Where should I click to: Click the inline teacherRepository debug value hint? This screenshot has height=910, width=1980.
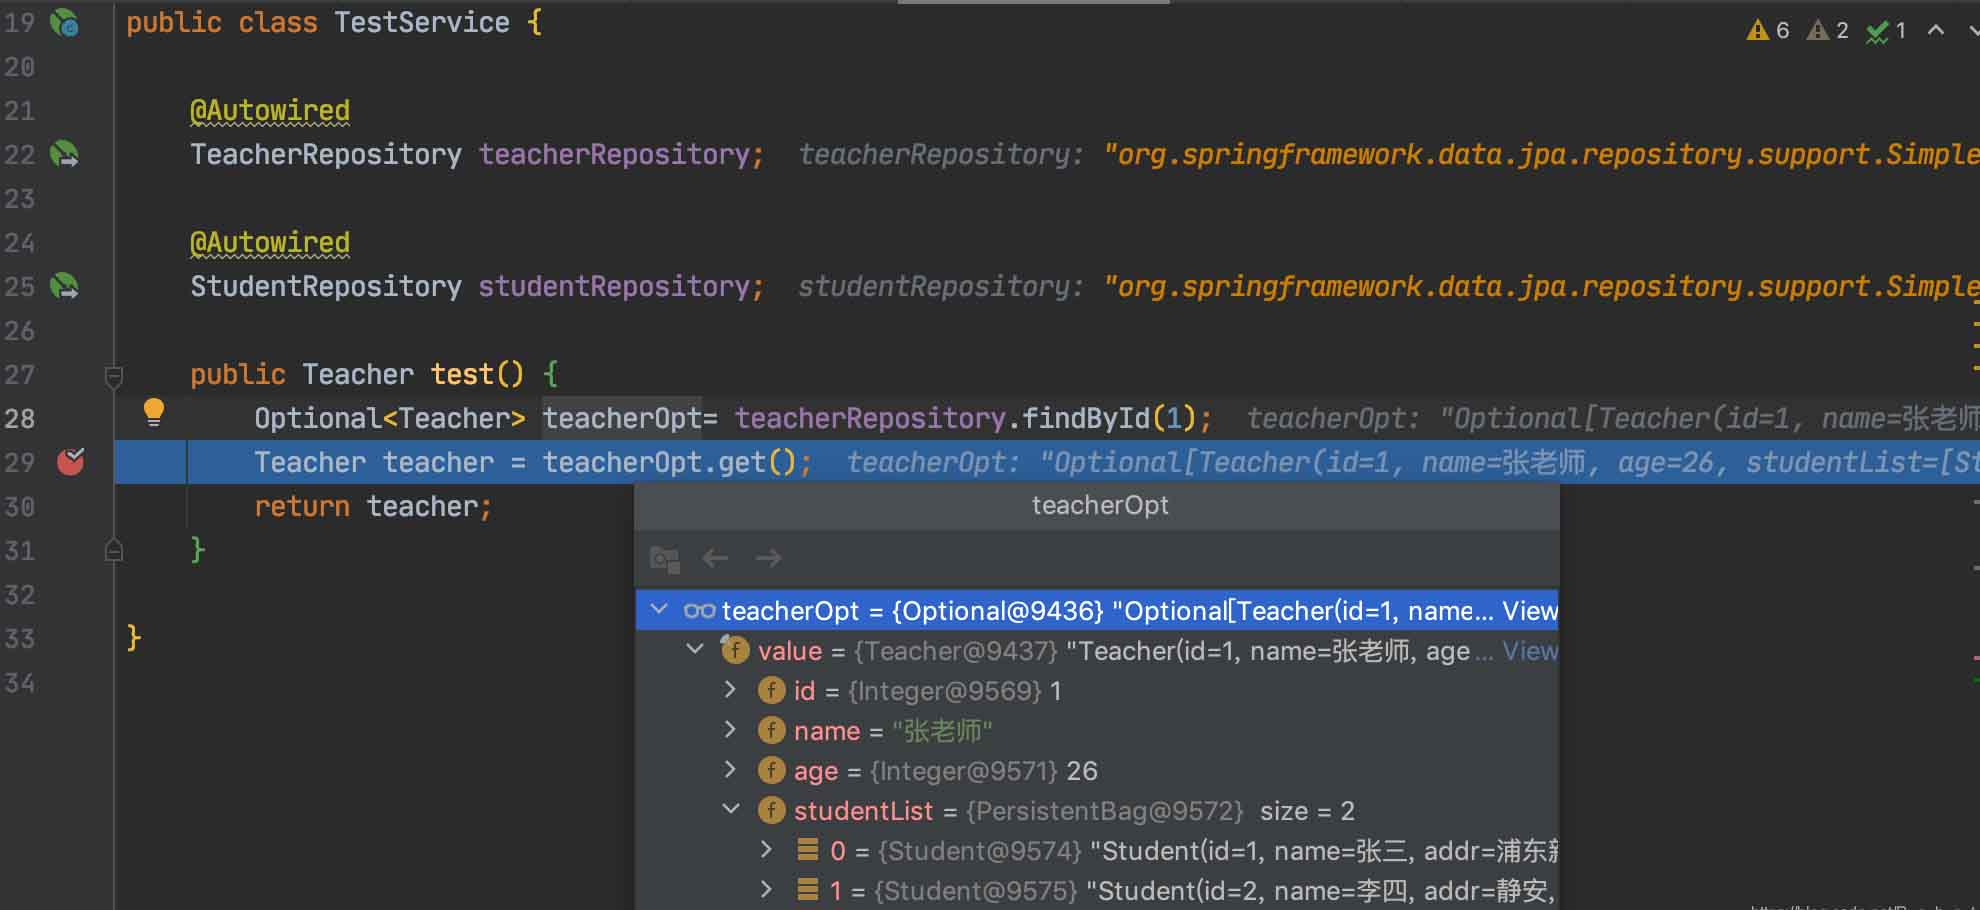pos(1389,155)
